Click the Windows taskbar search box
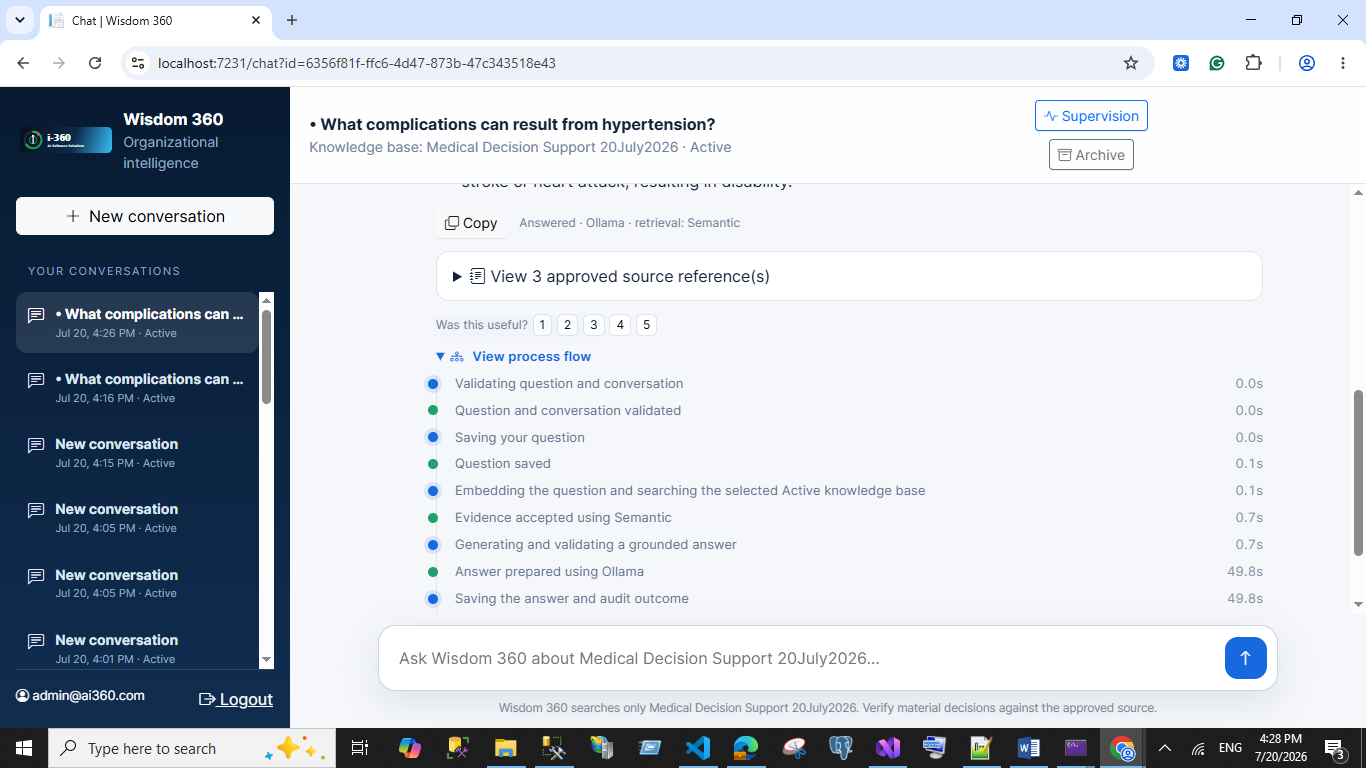Screen dimensions: 1366x768 click(x=192, y=748)
